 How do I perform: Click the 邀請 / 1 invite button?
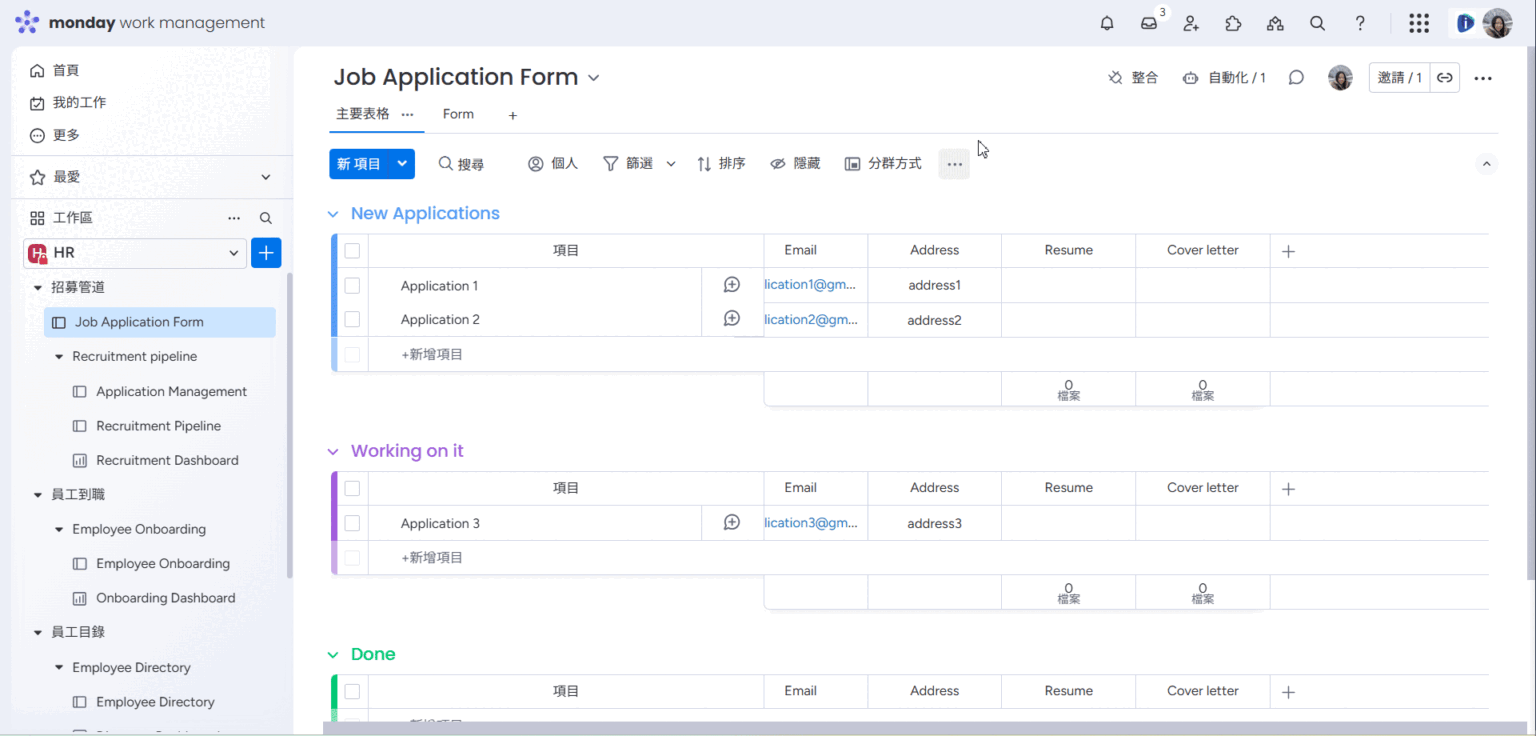coord(1399,78)
